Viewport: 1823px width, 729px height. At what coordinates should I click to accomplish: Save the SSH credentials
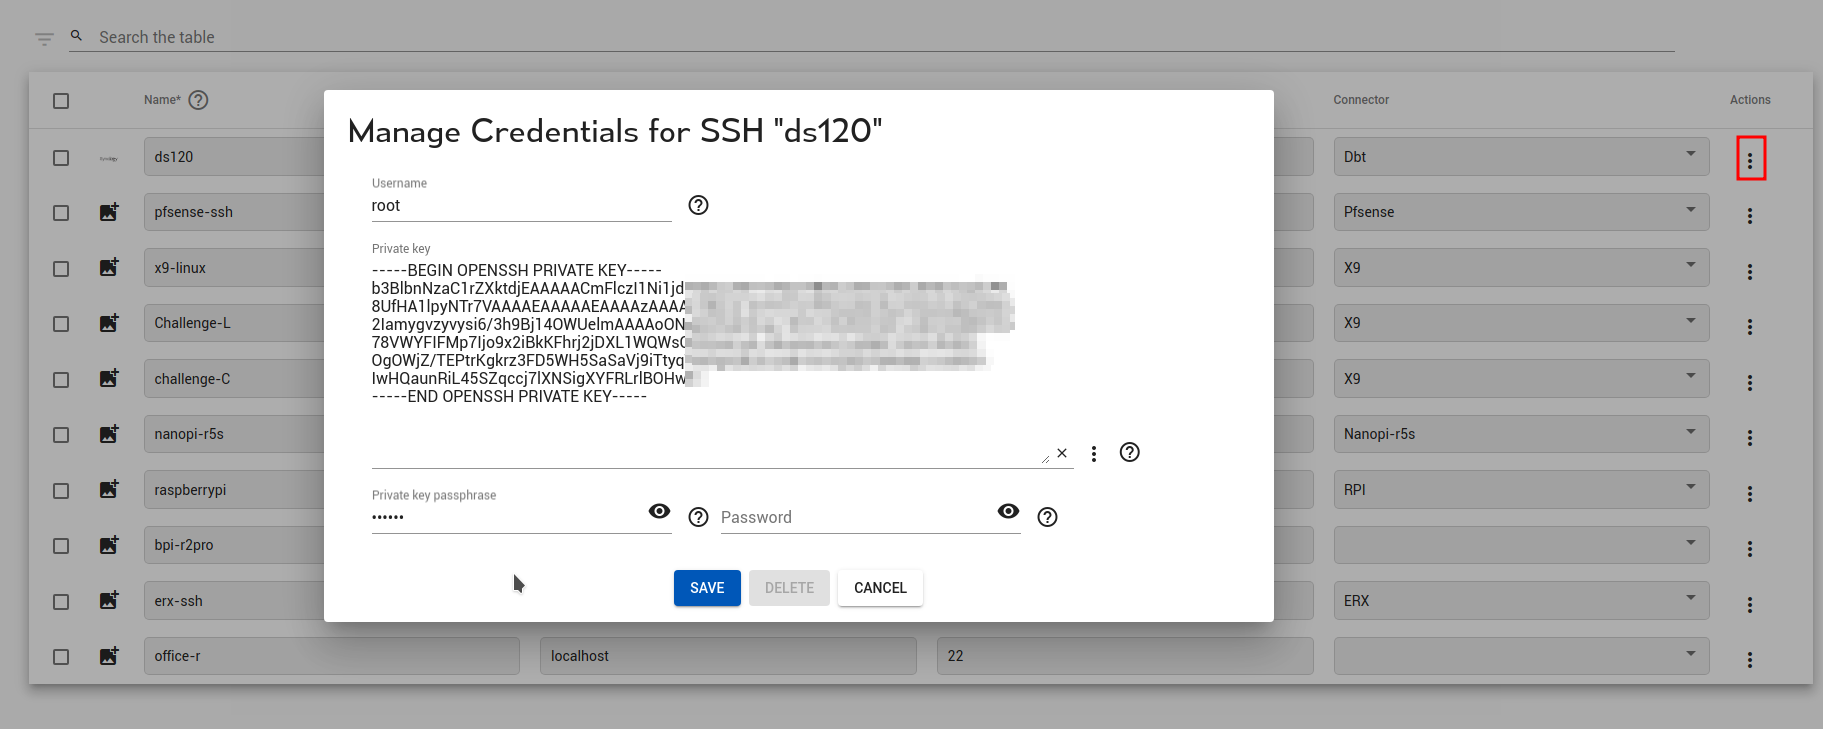707,588
